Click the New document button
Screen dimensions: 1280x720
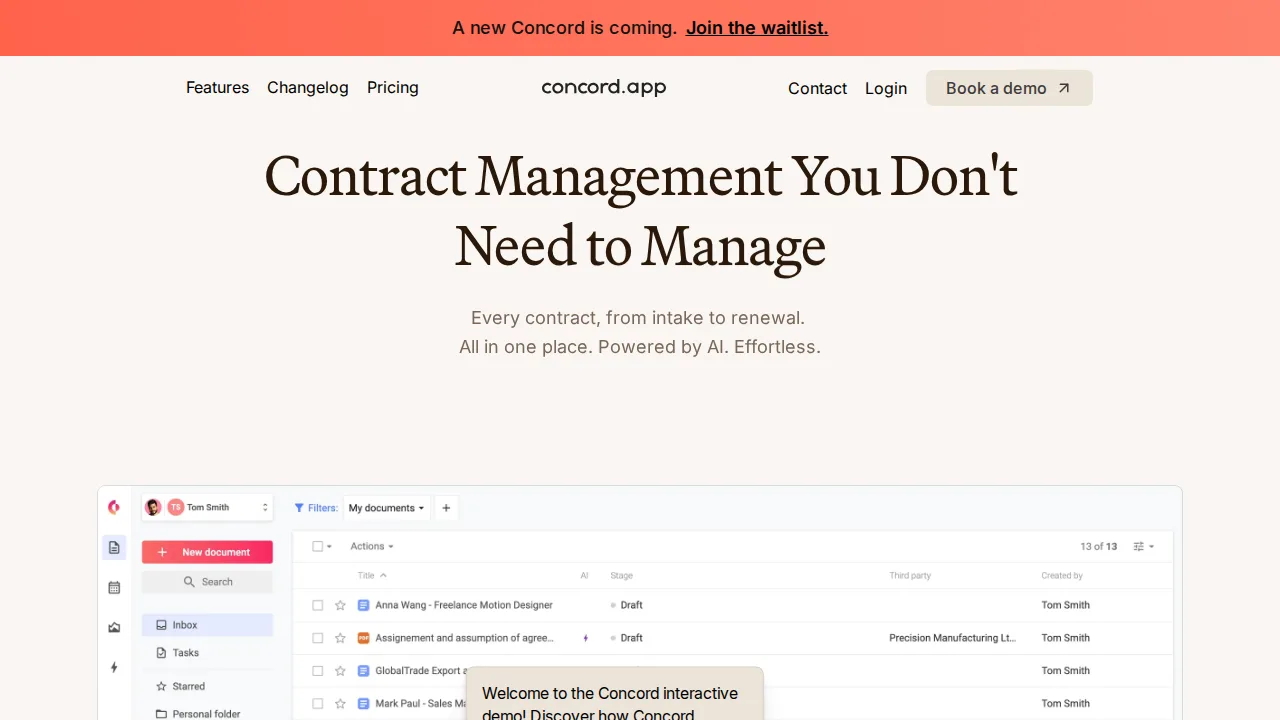[207, 552]
